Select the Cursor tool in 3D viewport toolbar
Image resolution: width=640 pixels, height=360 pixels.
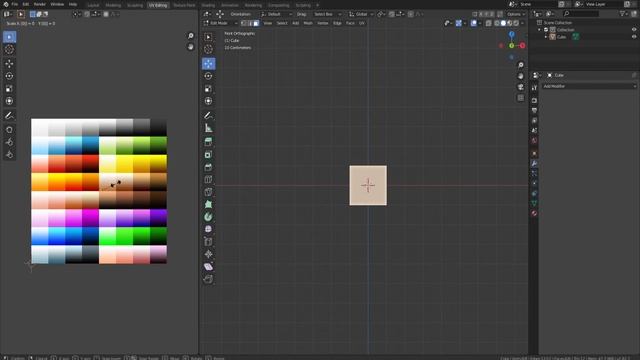point(208,49)
